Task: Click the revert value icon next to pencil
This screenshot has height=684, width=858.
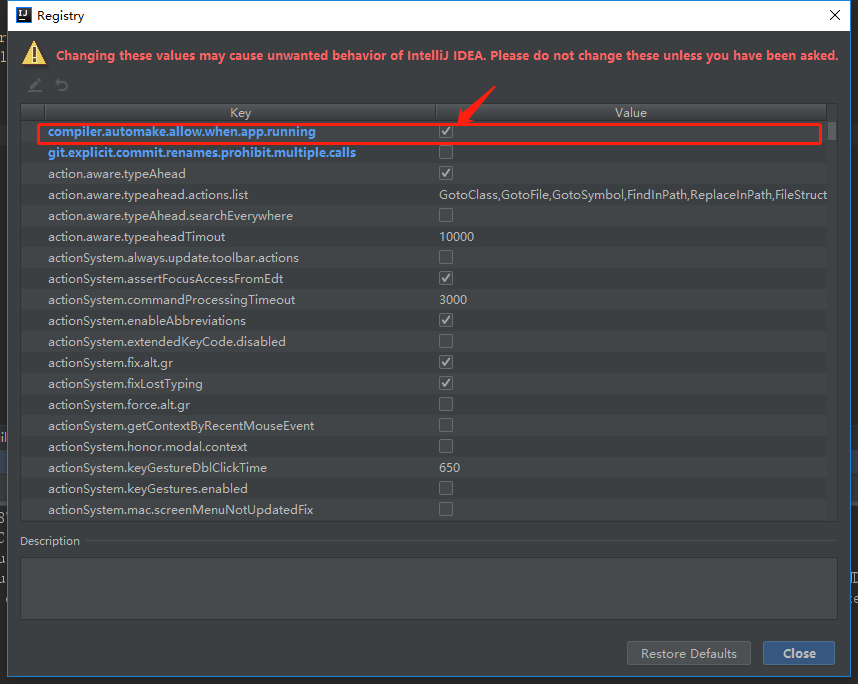Action: [x=61, y=85]
